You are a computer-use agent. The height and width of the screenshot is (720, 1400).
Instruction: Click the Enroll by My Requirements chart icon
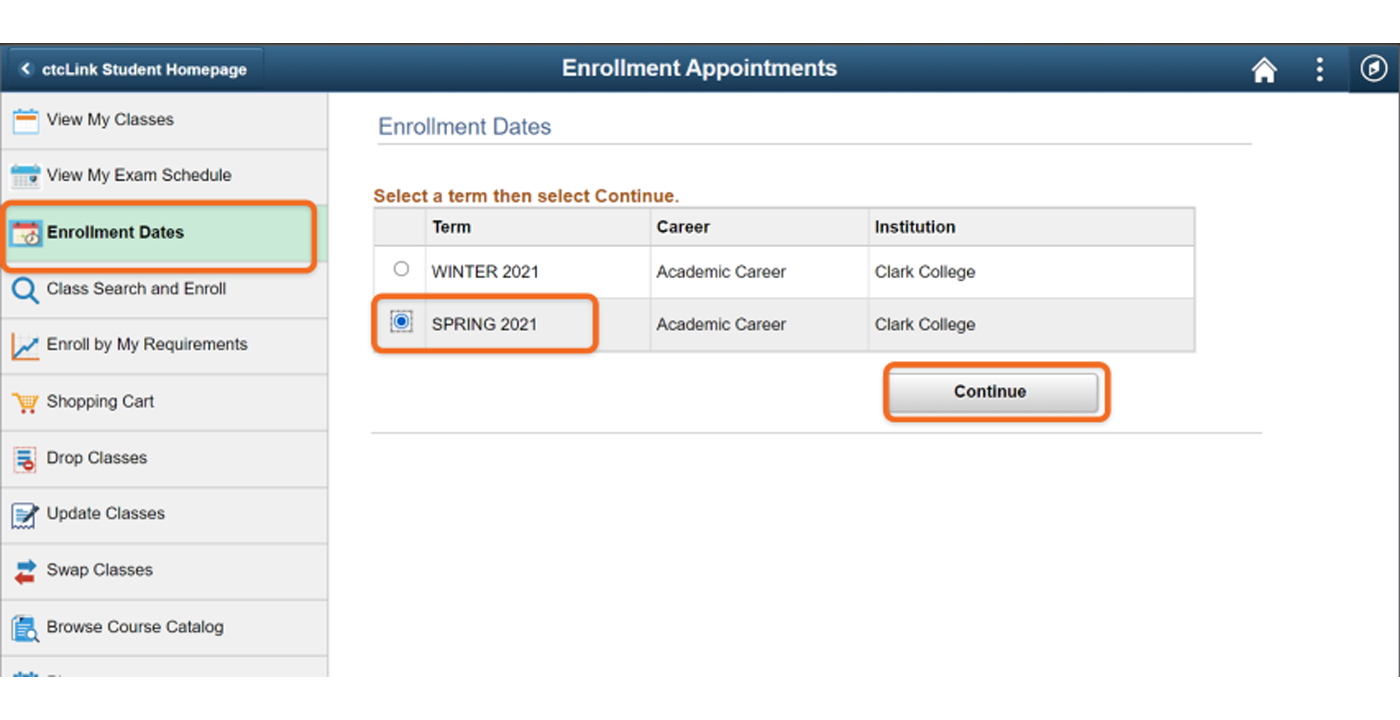pyautogui.click(x=25, y=346)
